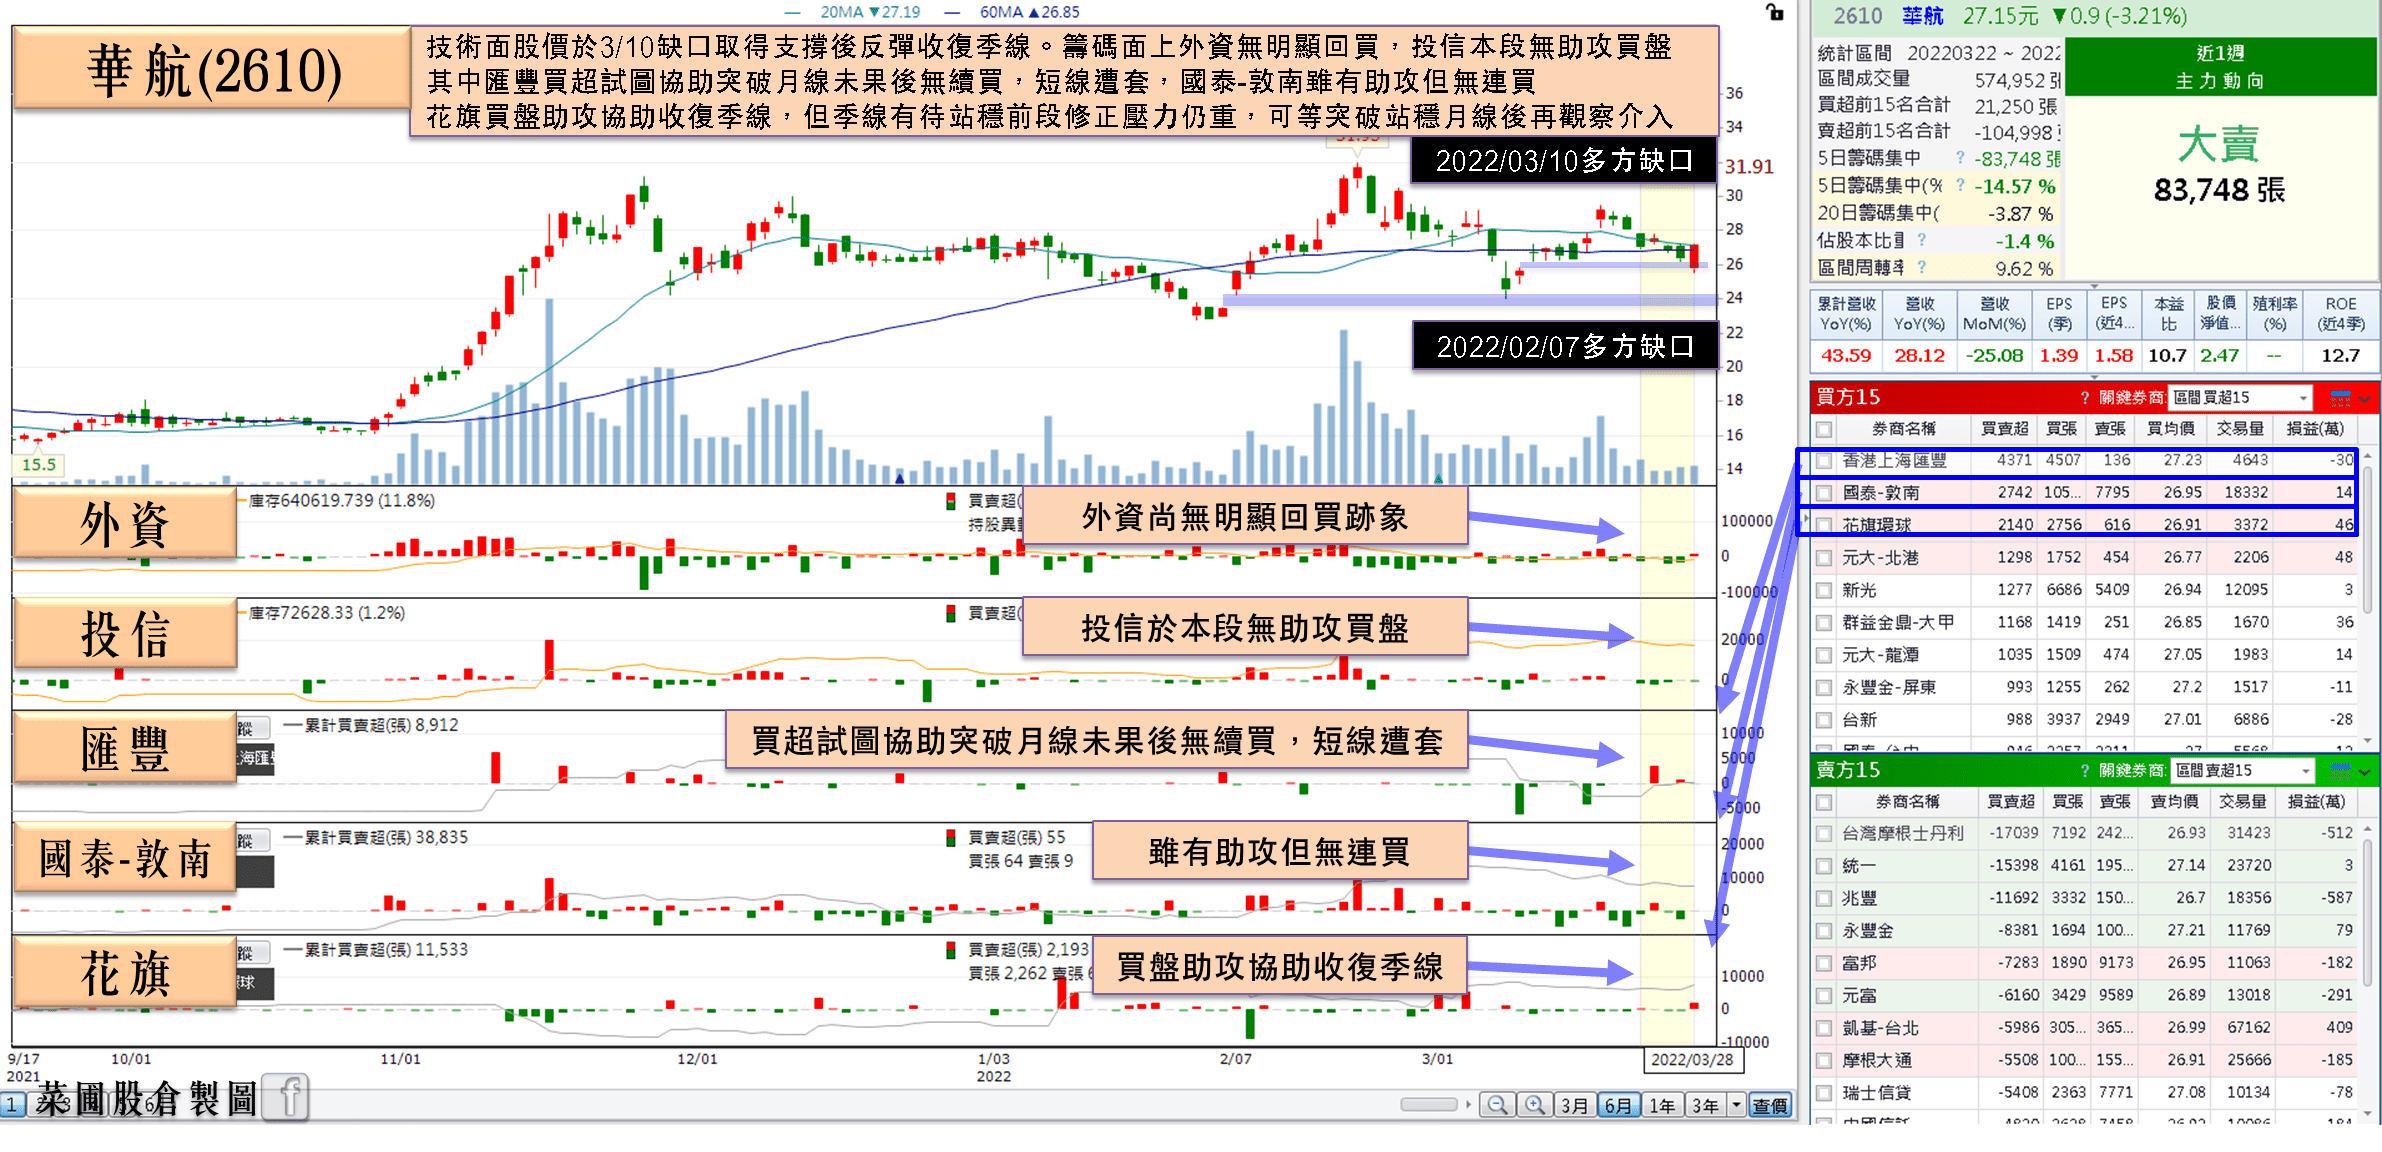2382x1152 pixels.
Task: Tick the checkbox for 台灣摩根士丹利
Action: (1825, 833)
